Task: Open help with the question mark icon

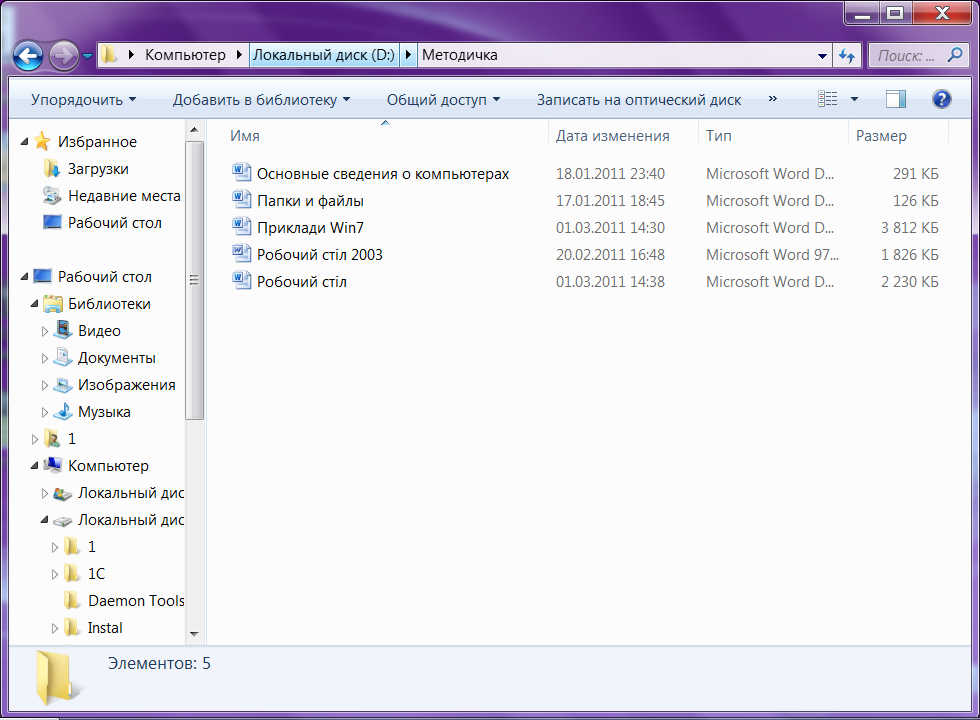Action: click(x=941, y=99)
